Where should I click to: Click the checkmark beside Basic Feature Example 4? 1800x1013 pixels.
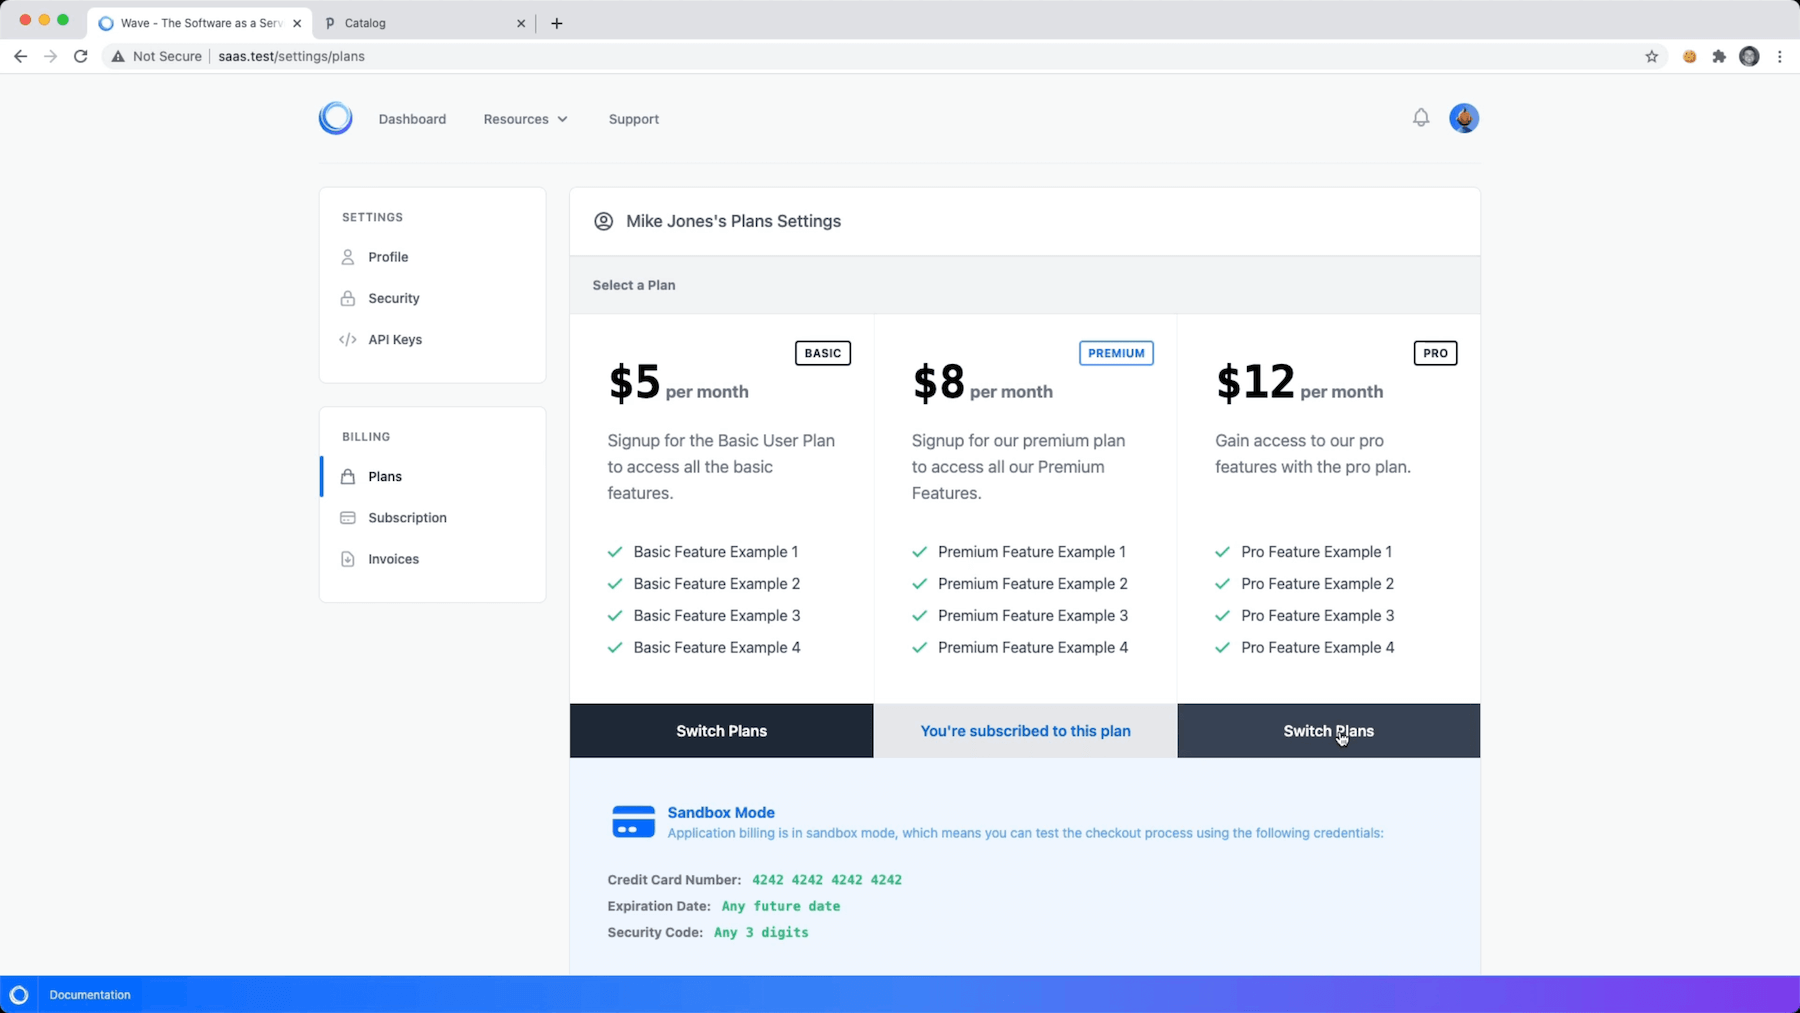[615, 648]
